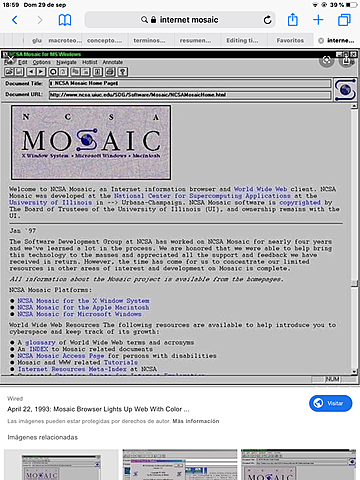This screenshot has width=360, height=480.
Task: Click the NCSA Mosaic banner image
Action: pos(91,143)
